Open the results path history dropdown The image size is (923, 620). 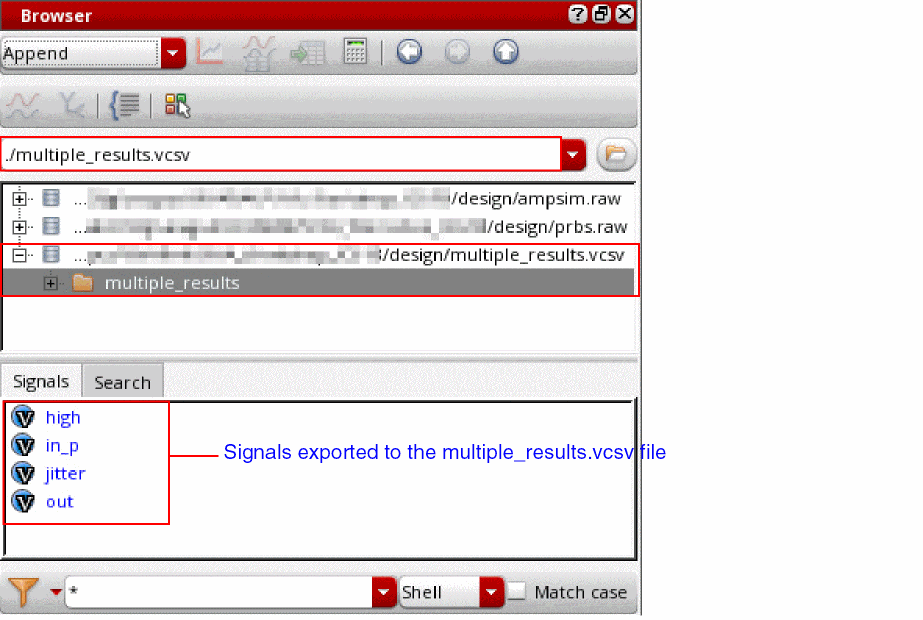pos(573,155)
